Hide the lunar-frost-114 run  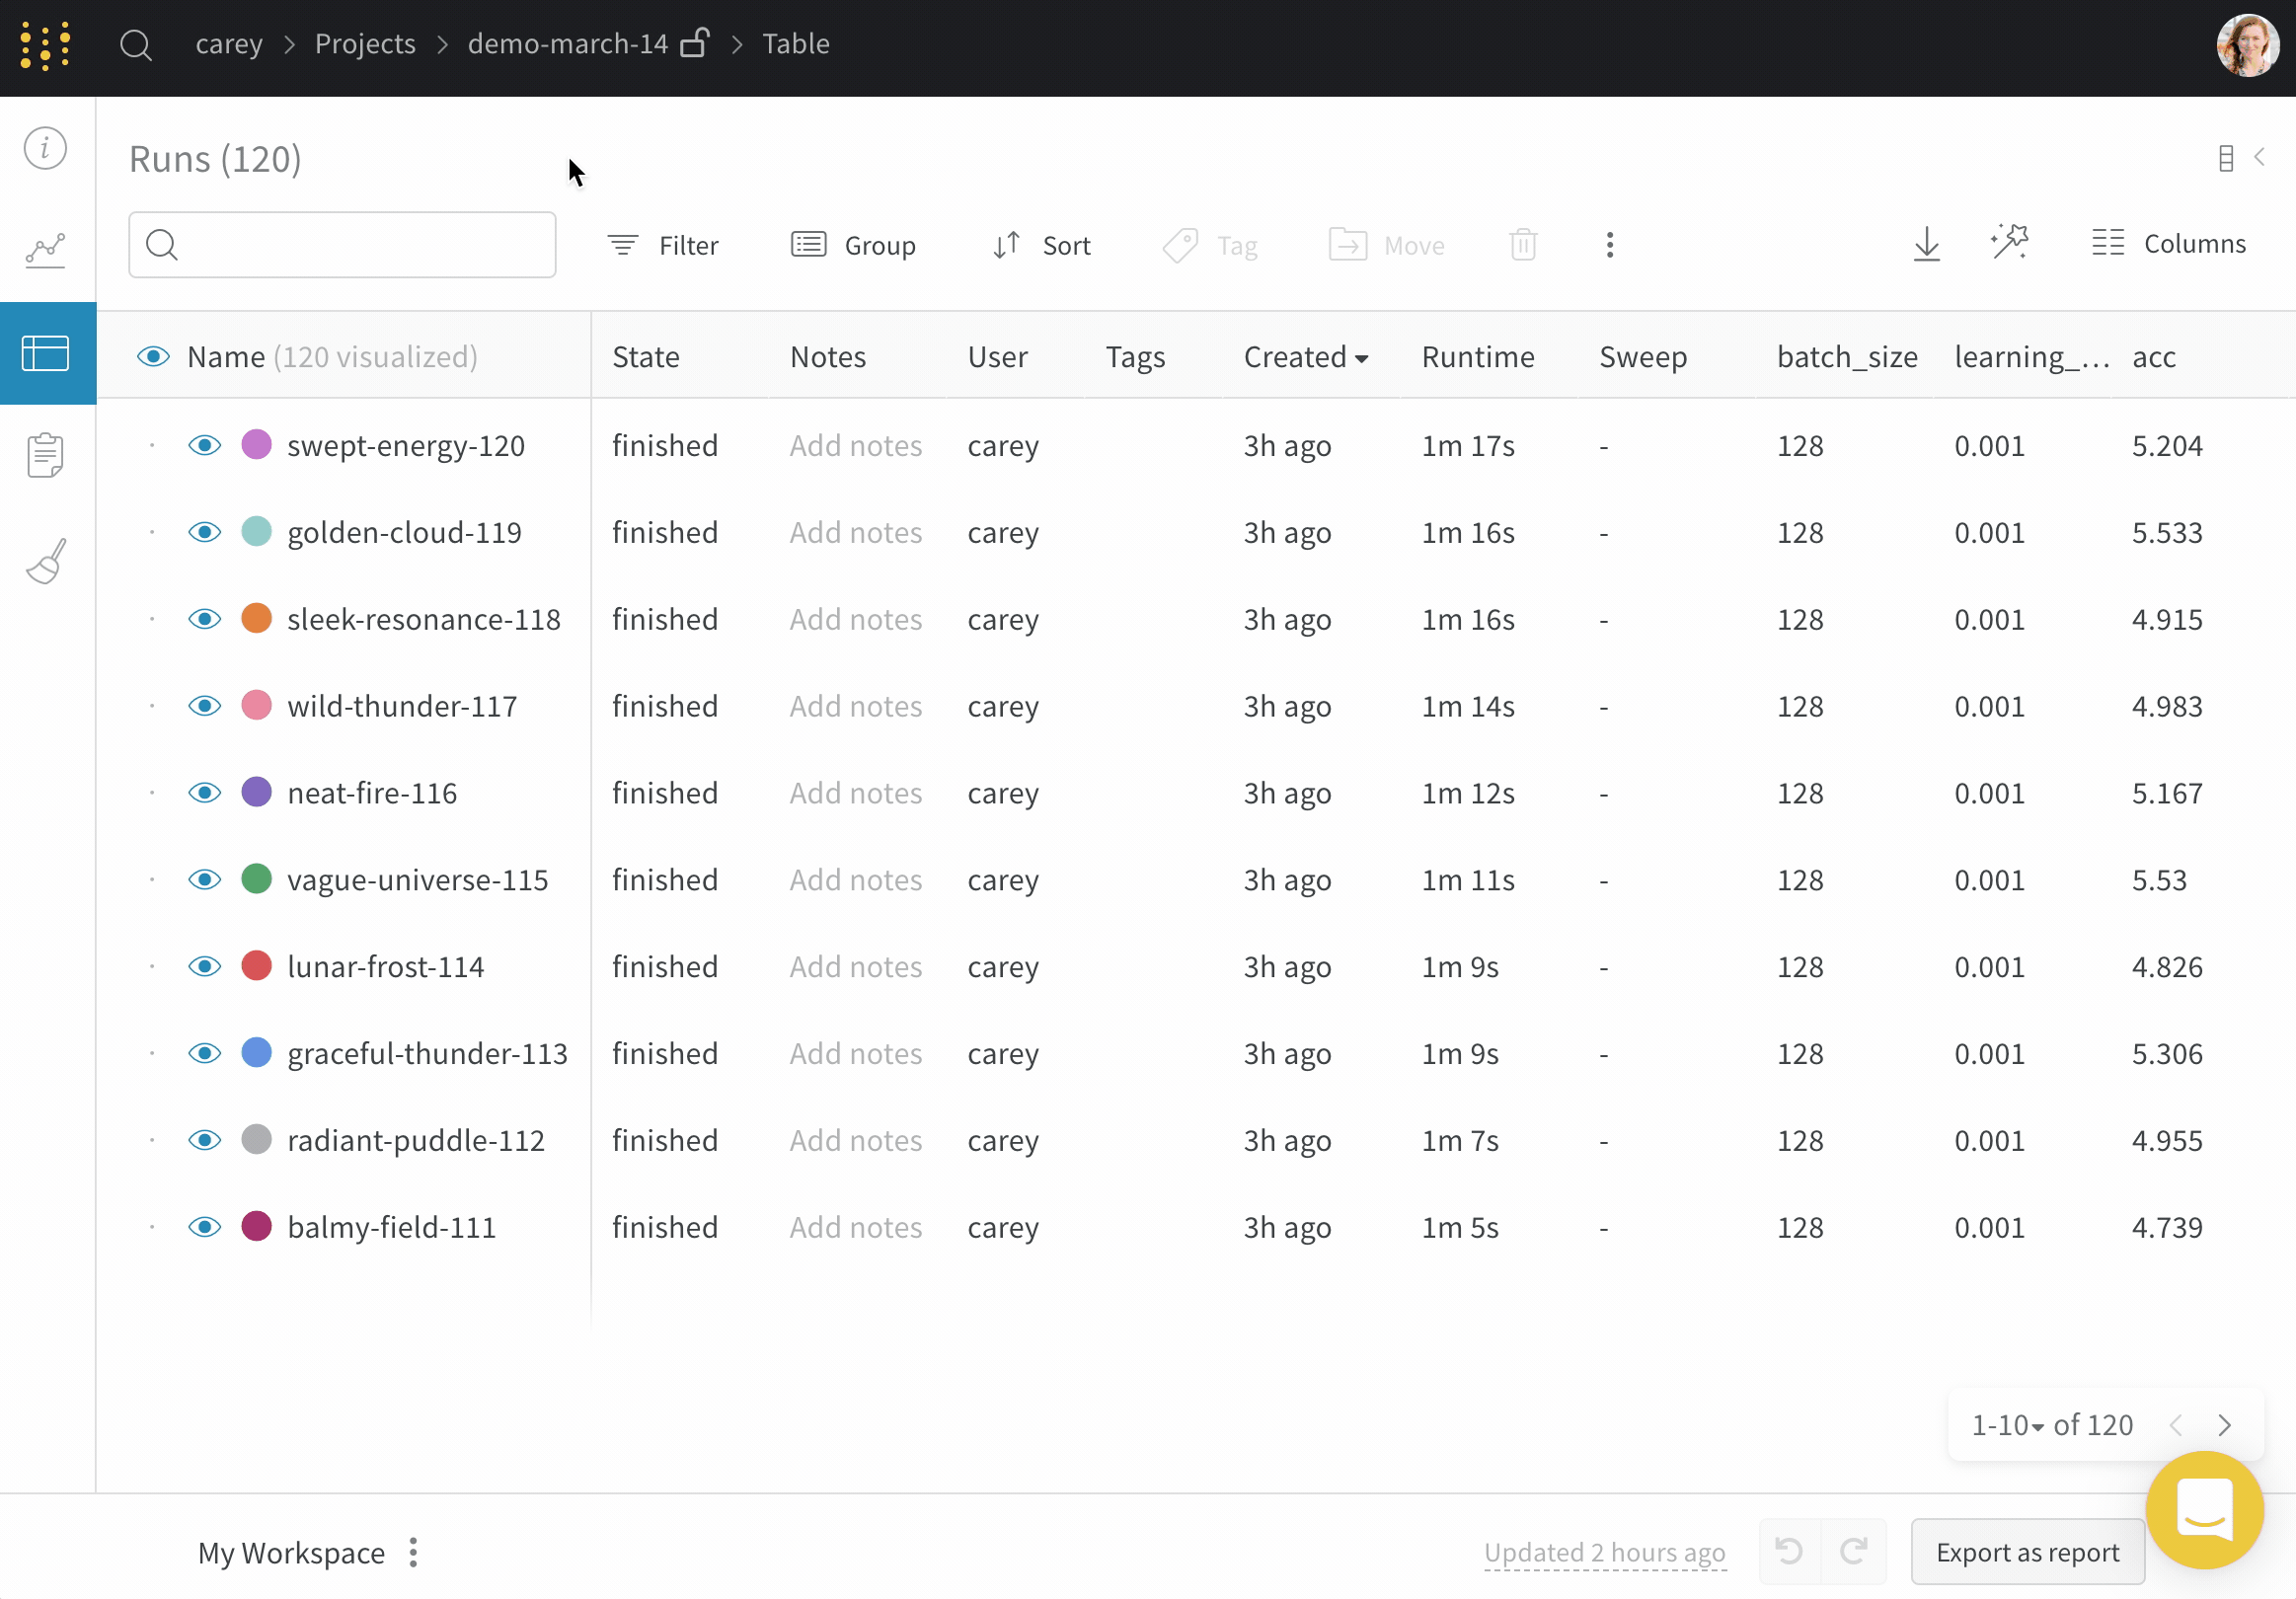pos(205,967)
